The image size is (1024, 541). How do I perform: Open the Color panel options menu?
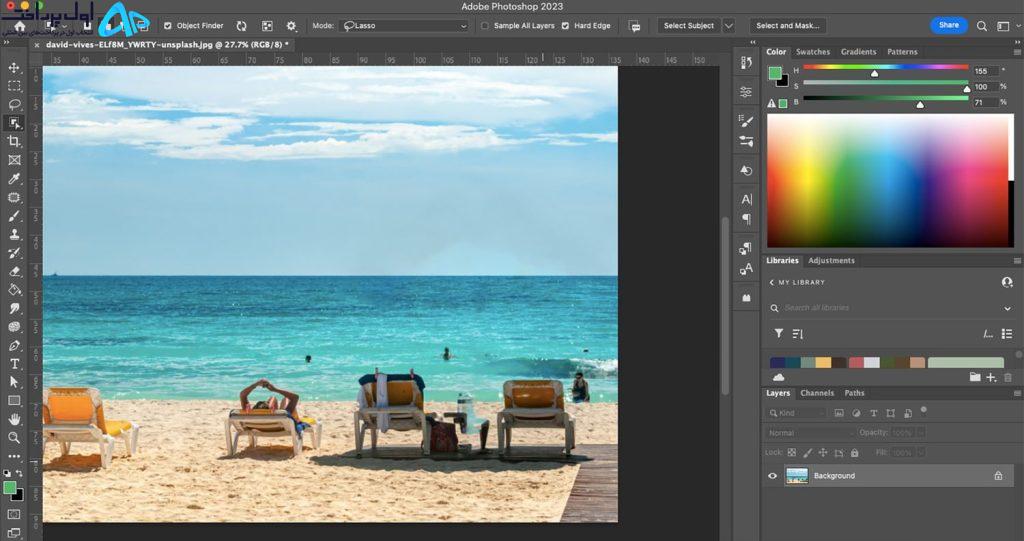pyautogui.click(x=1017, y=52)
